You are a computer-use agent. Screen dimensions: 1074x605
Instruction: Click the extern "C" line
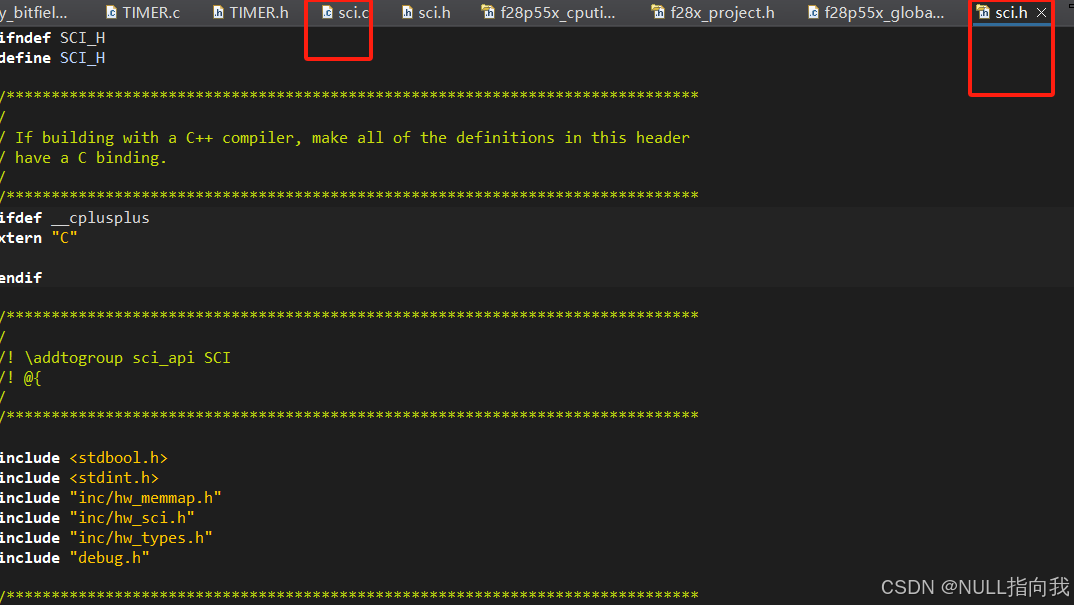point(39,238)
